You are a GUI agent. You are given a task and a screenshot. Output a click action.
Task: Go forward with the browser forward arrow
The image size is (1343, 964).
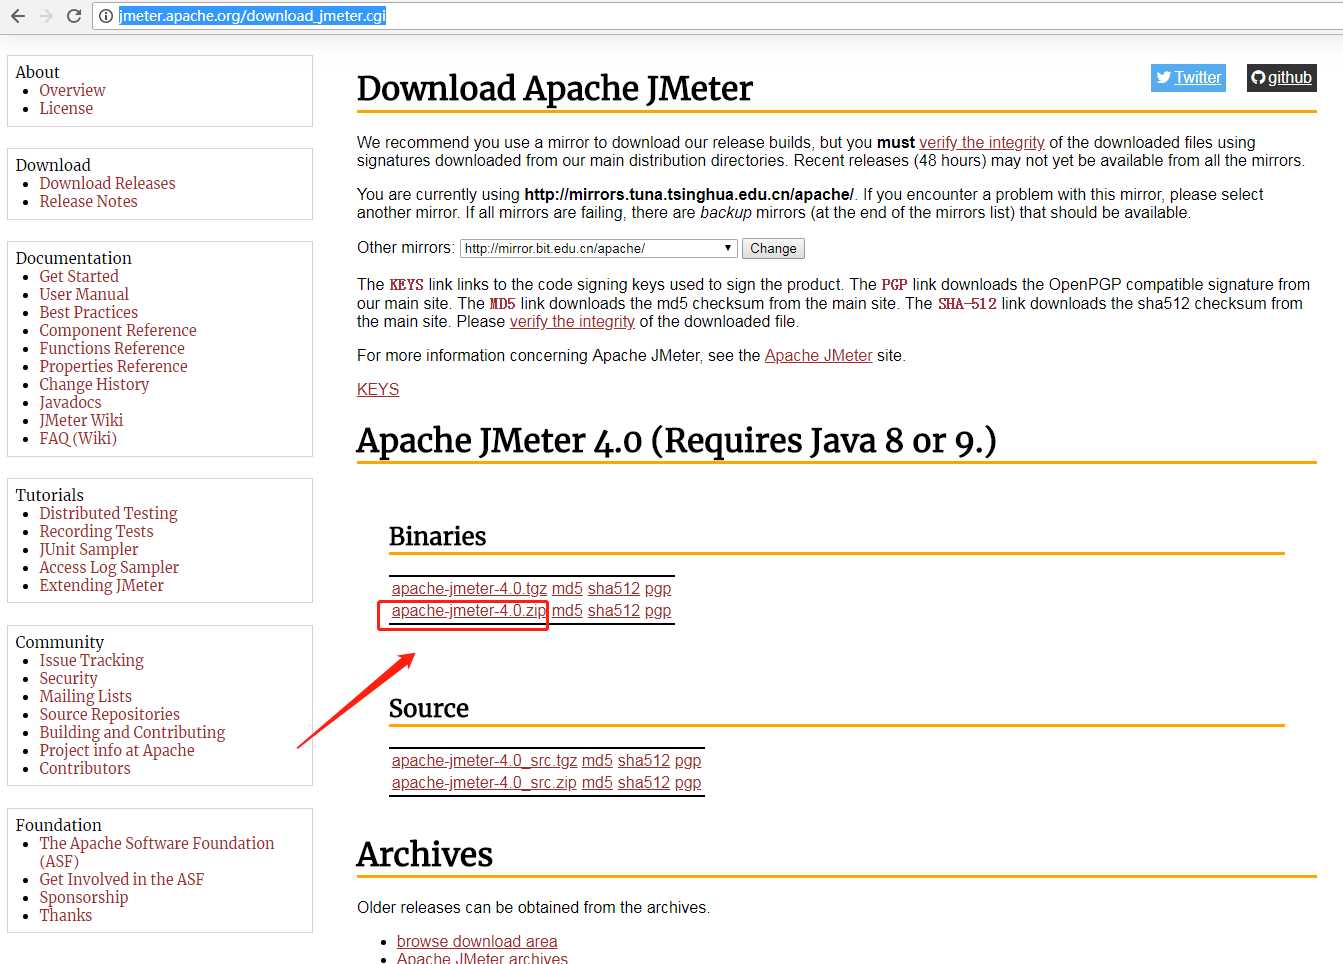point(46,16)
